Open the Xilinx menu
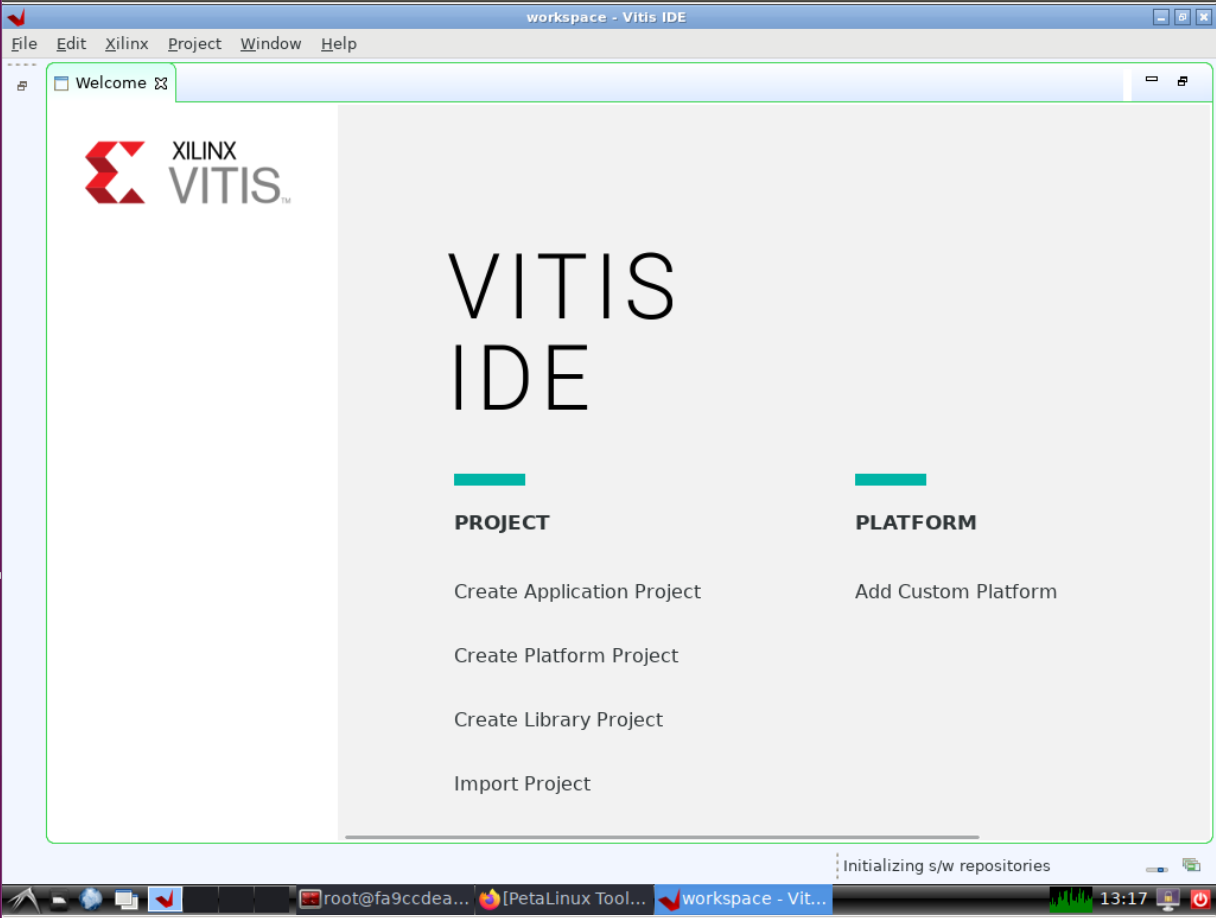The image size is (1216, 918). pos(127,44)
